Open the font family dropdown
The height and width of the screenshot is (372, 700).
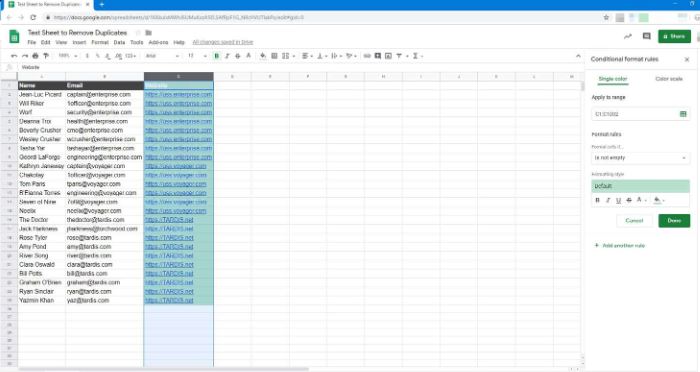[162, 56]
